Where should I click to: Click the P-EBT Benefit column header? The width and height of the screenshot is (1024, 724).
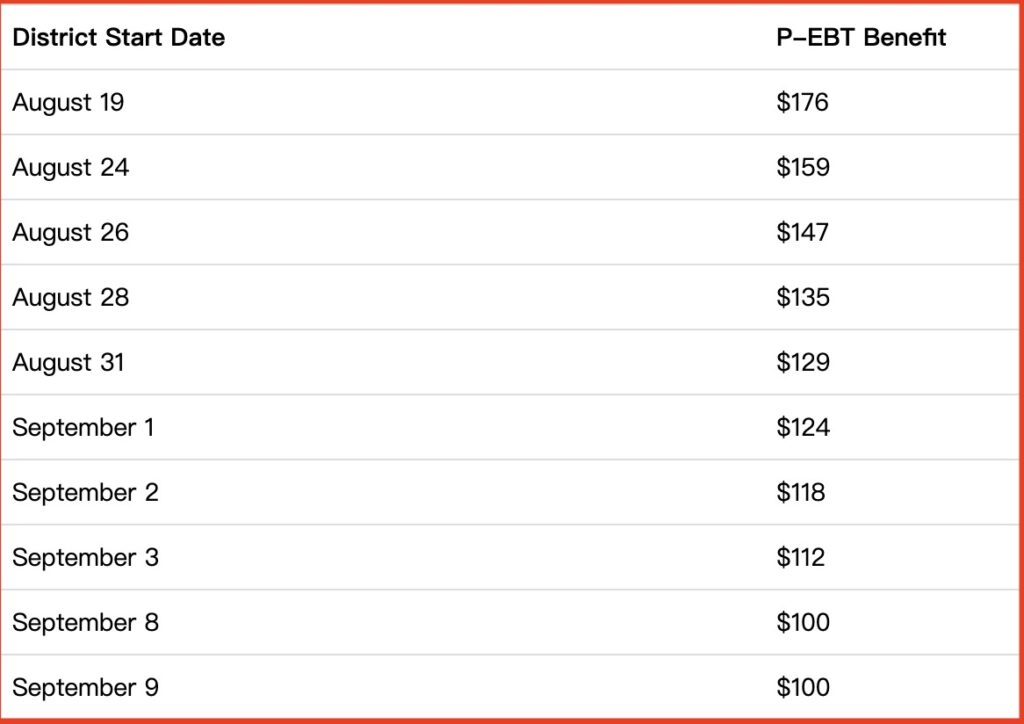click(861, 38)
